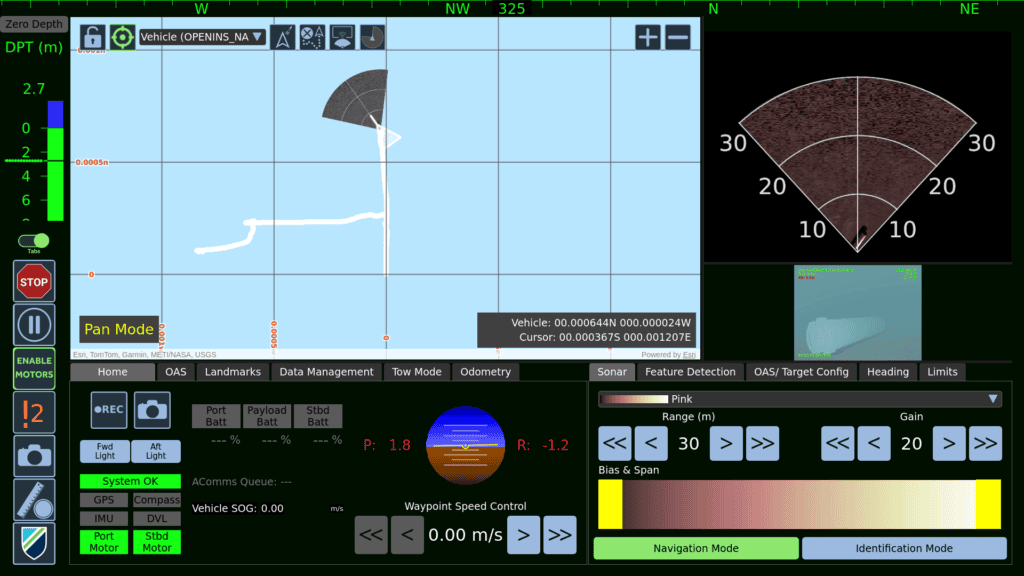Click the circular pause mission icon

coord(34,325)
